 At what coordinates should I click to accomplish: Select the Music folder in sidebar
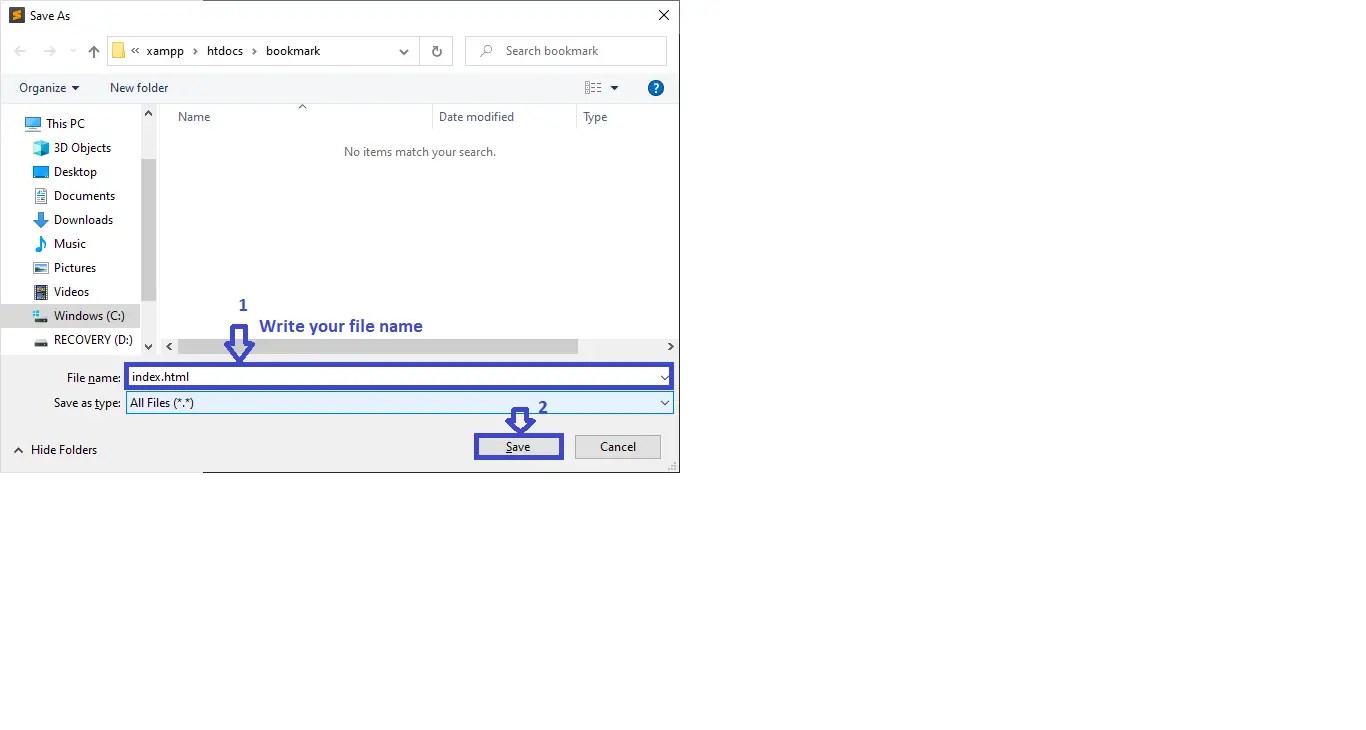pos(70,243)
